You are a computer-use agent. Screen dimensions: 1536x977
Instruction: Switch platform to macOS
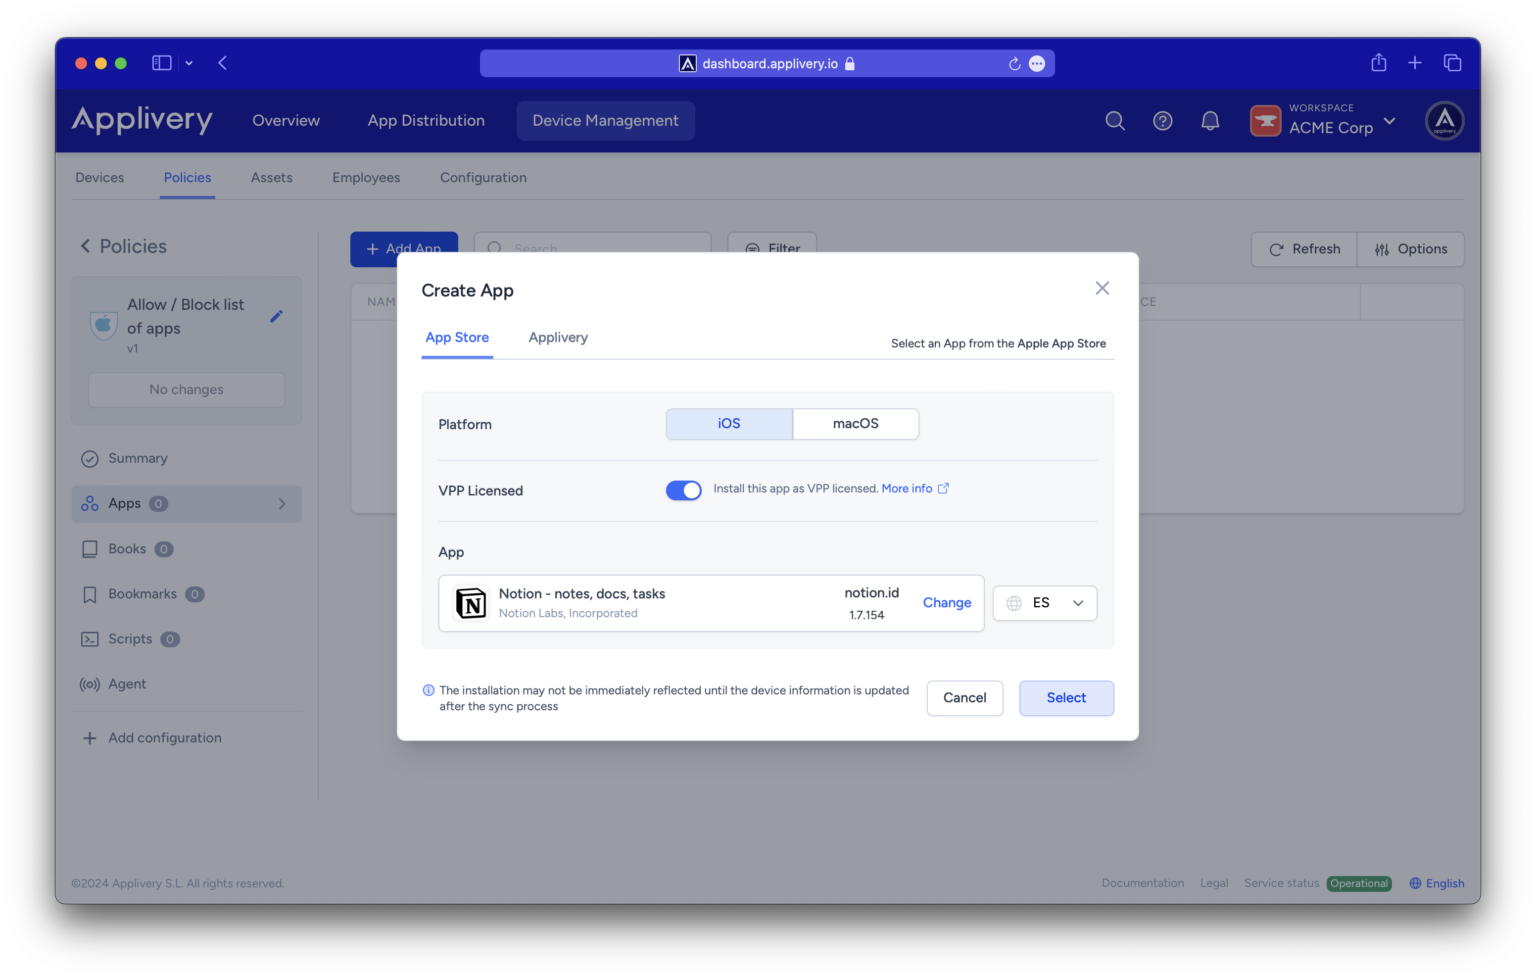coord(855,423)
